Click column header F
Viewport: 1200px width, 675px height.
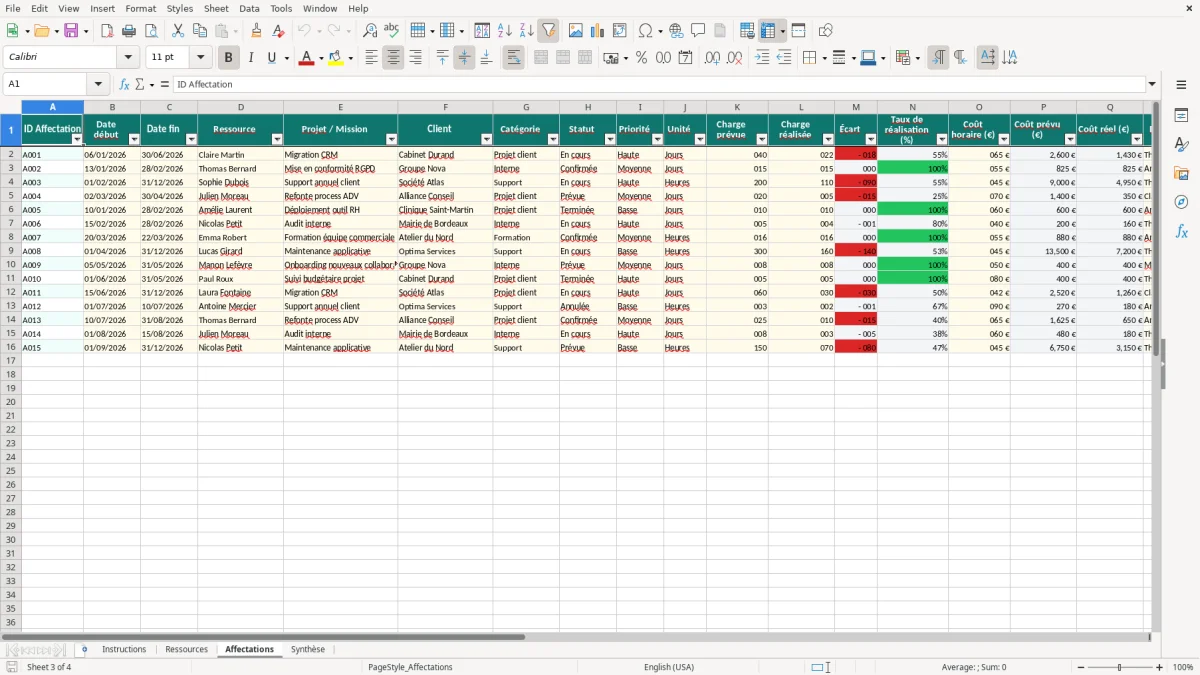(445, 107)
